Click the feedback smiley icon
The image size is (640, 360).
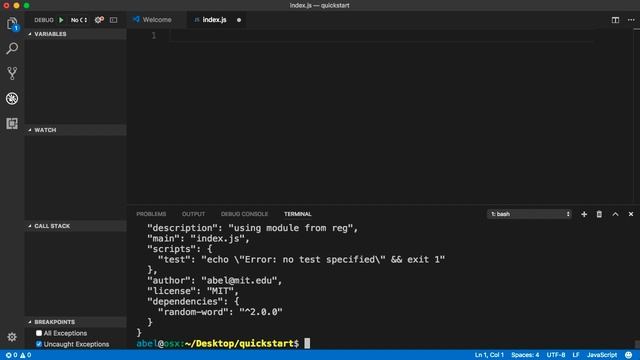629,355
